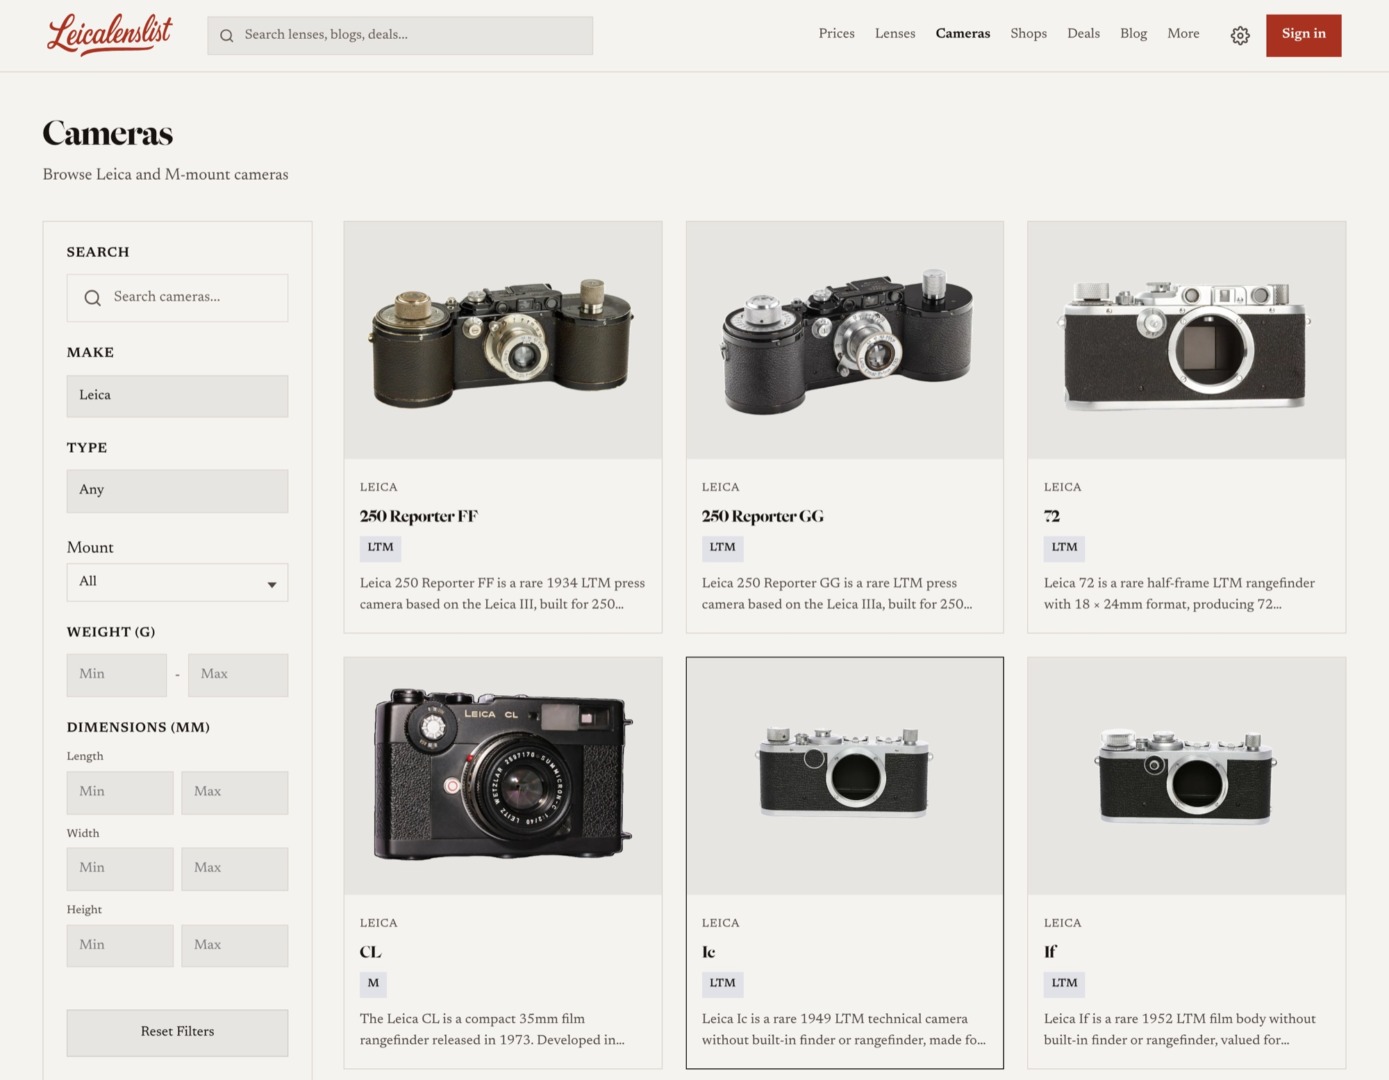Viewport: 1389px width, 1080px height.
Task: Open the Make selector showing Leica
Action: point(177,396)
